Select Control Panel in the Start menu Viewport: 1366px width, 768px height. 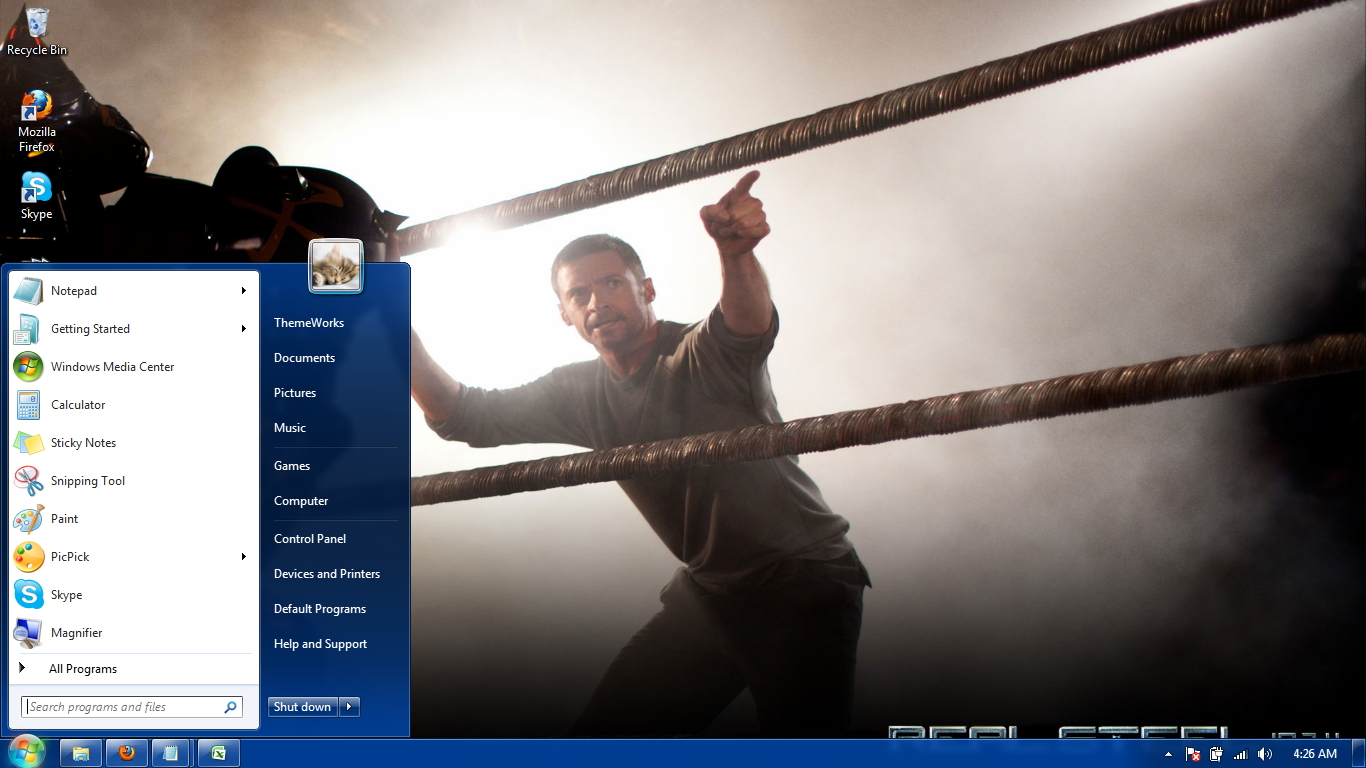(x=310, y=538)
